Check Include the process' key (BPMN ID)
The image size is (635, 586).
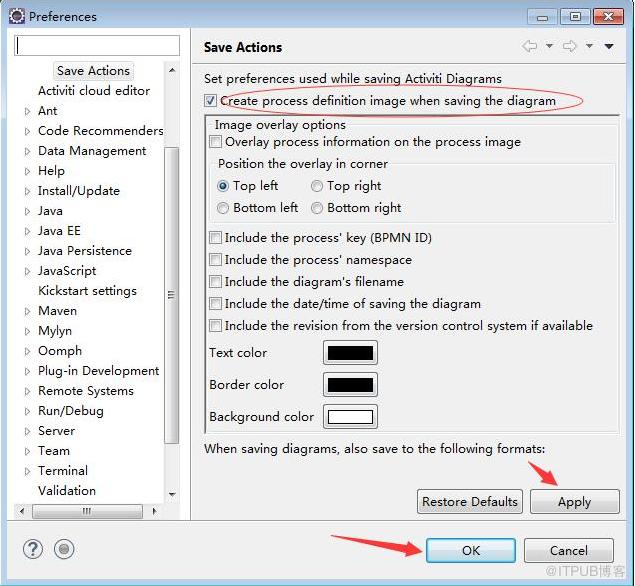(215, 237)
